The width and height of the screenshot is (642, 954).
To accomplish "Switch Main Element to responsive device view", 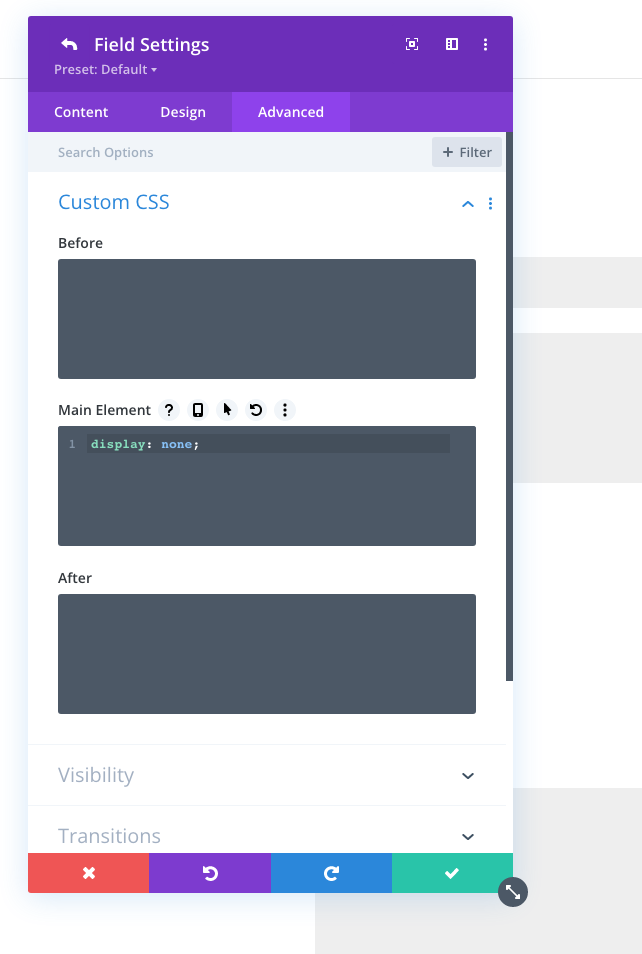I will click(x=198, y=410).
